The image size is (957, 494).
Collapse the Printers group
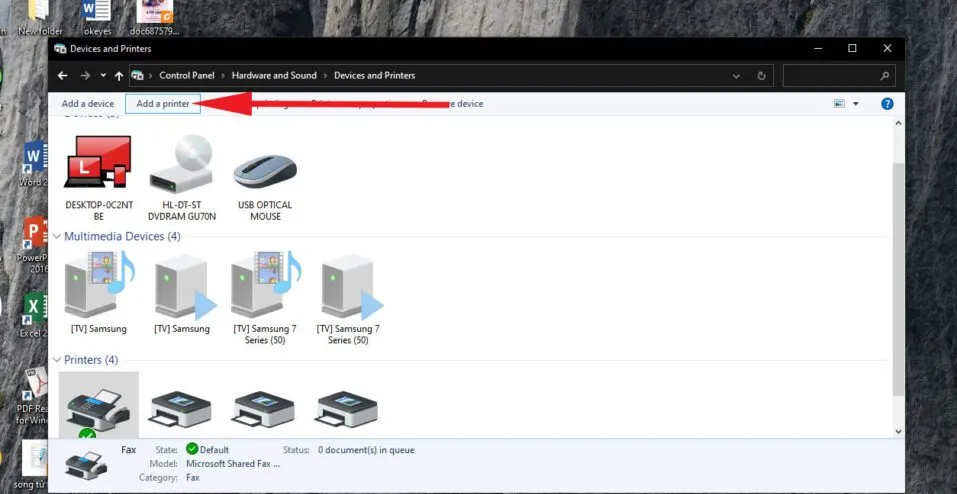pos(57,360)
